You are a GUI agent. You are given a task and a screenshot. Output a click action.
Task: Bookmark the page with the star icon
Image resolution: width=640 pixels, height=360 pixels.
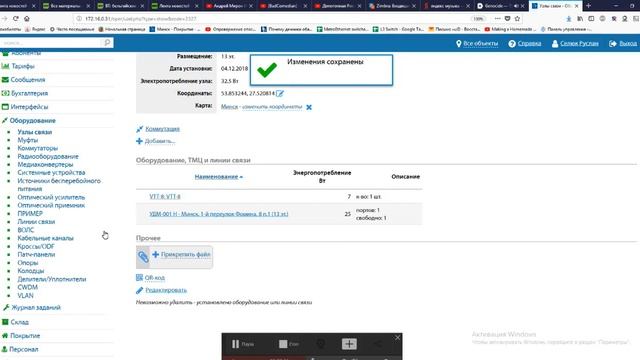point(517,18)
